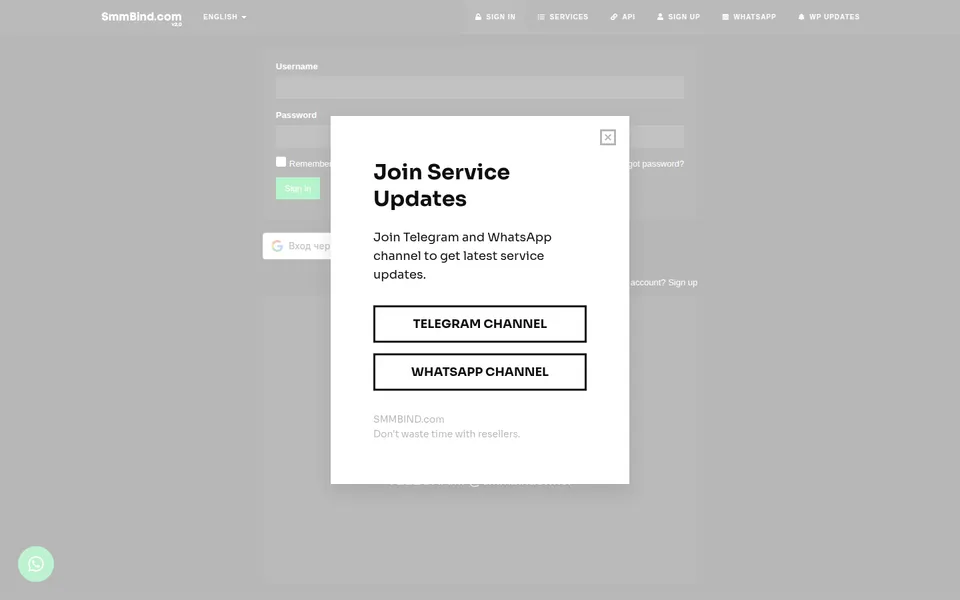Follow the Sign up link below form
The width and height of the screenshot is (960, 600).
(x=682, y=282)
